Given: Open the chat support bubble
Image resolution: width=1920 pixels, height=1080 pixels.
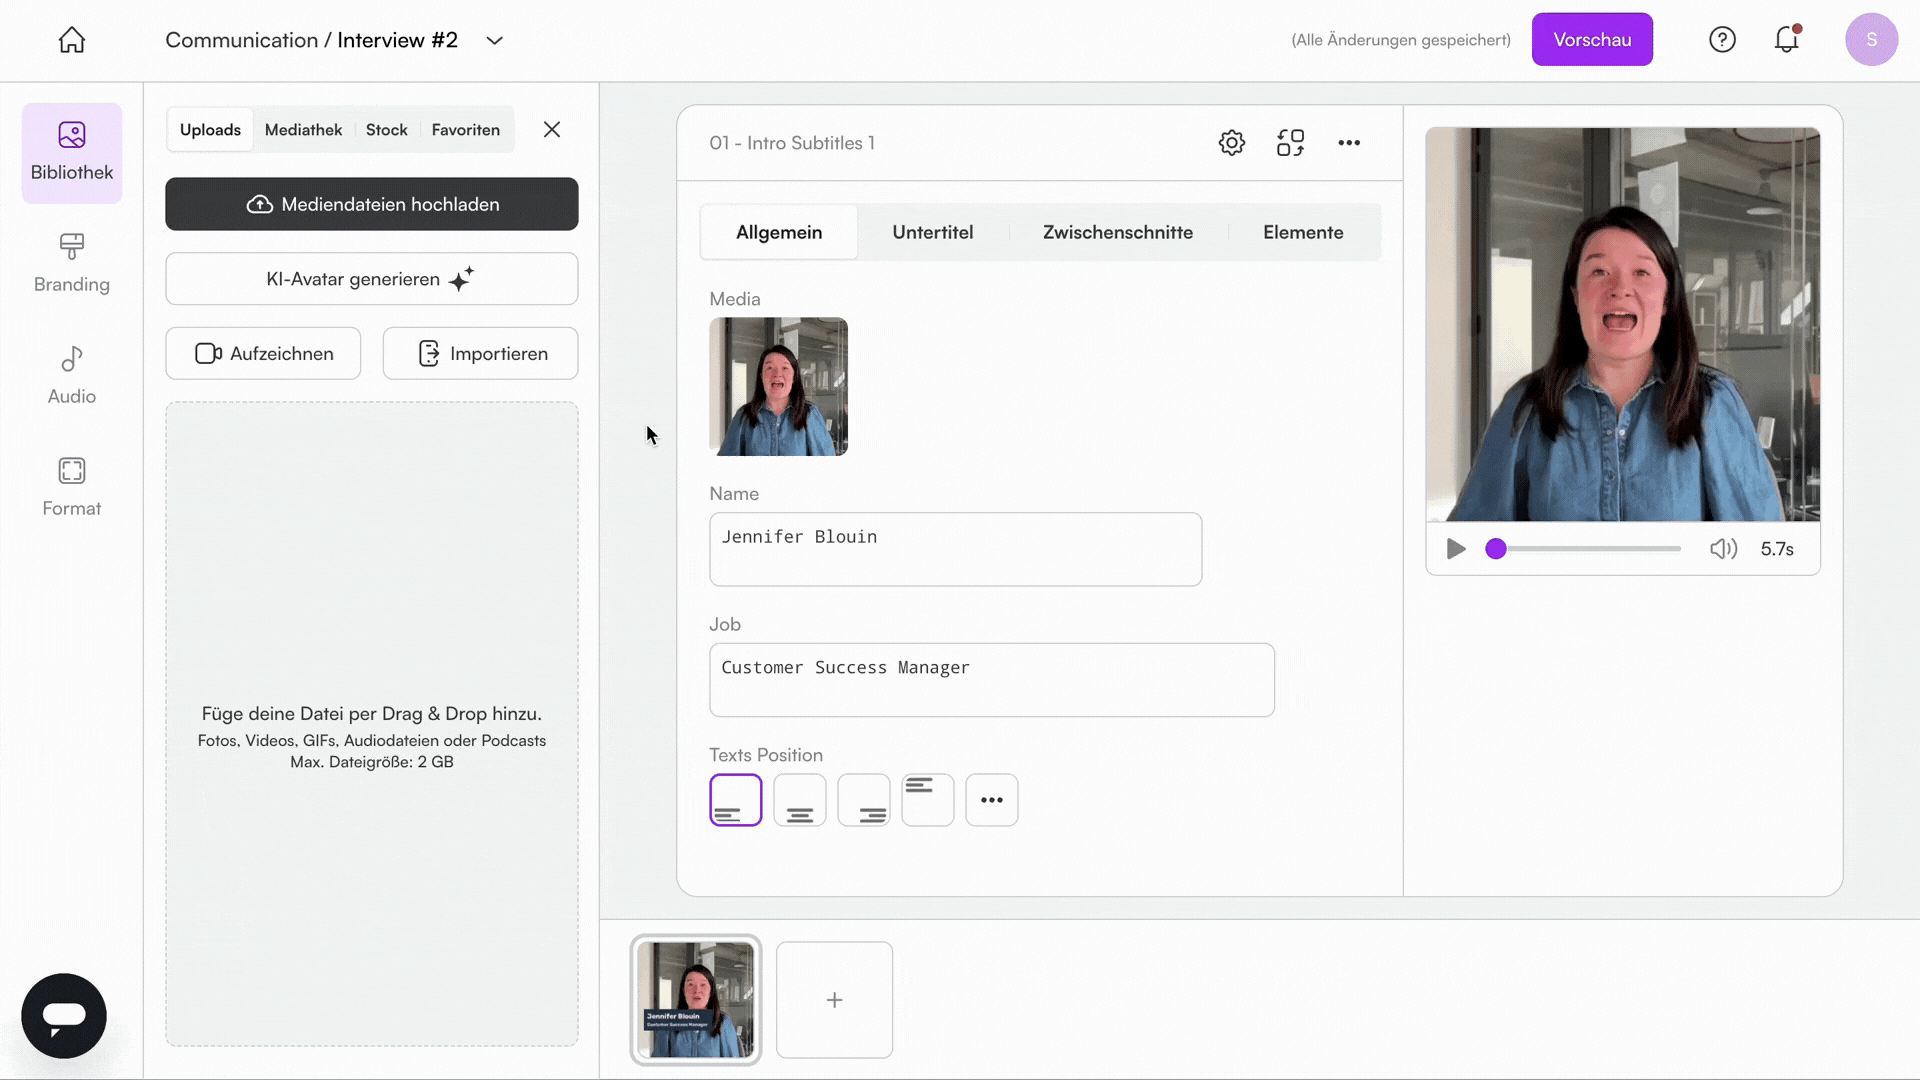Looking at the screenshot, I should [x=64, y=1016].
